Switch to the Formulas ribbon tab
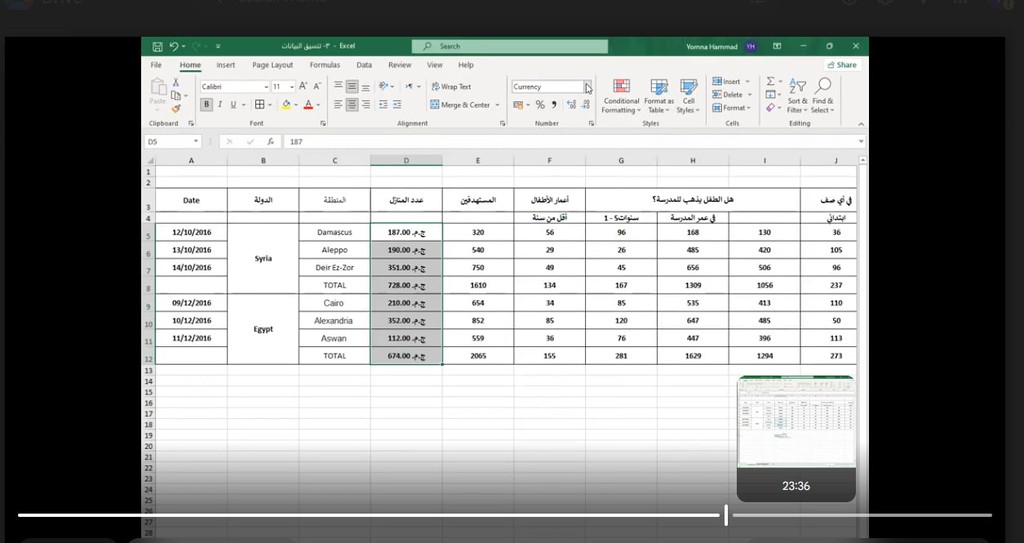Image resolution: width=1024 pixels, height=543 pixels. 324,65
